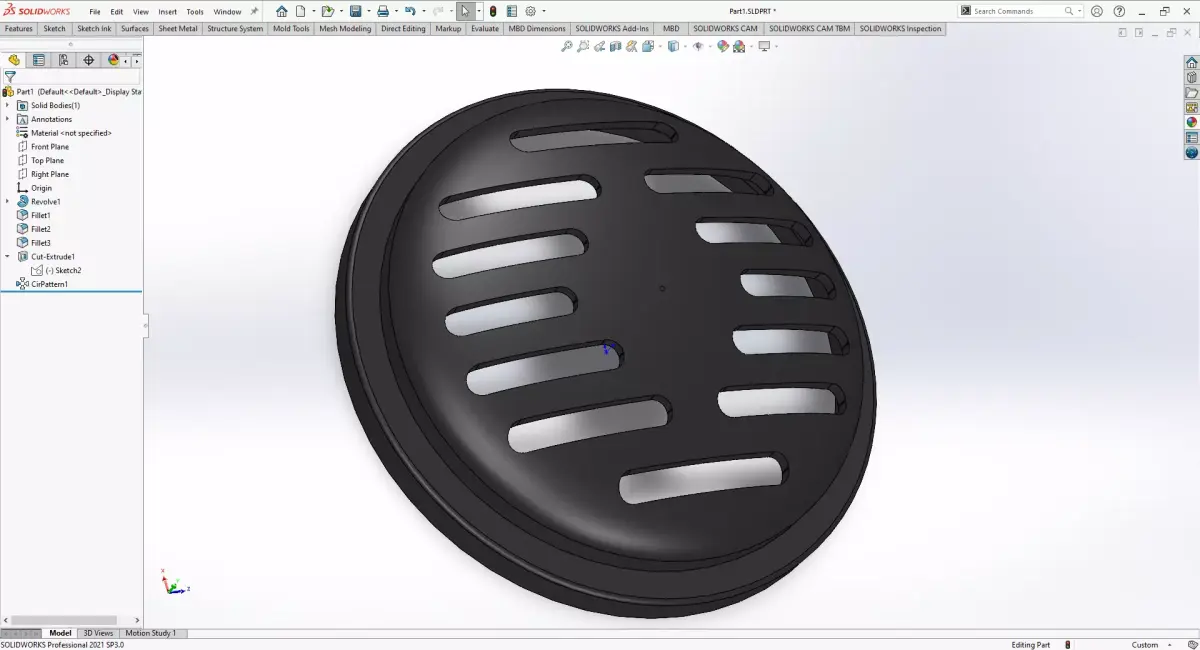Open the Apply Scene tool
This screenshot has height=650, width=1200.
click(737, 46)
